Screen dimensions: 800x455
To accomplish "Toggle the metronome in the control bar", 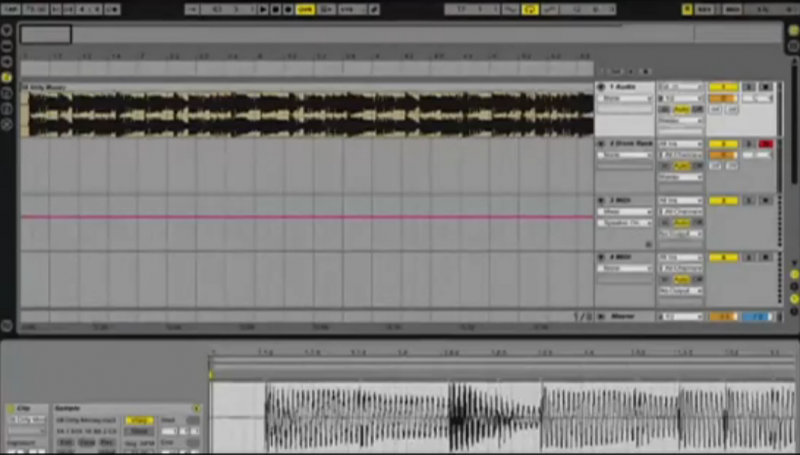I will pos(113,9).
